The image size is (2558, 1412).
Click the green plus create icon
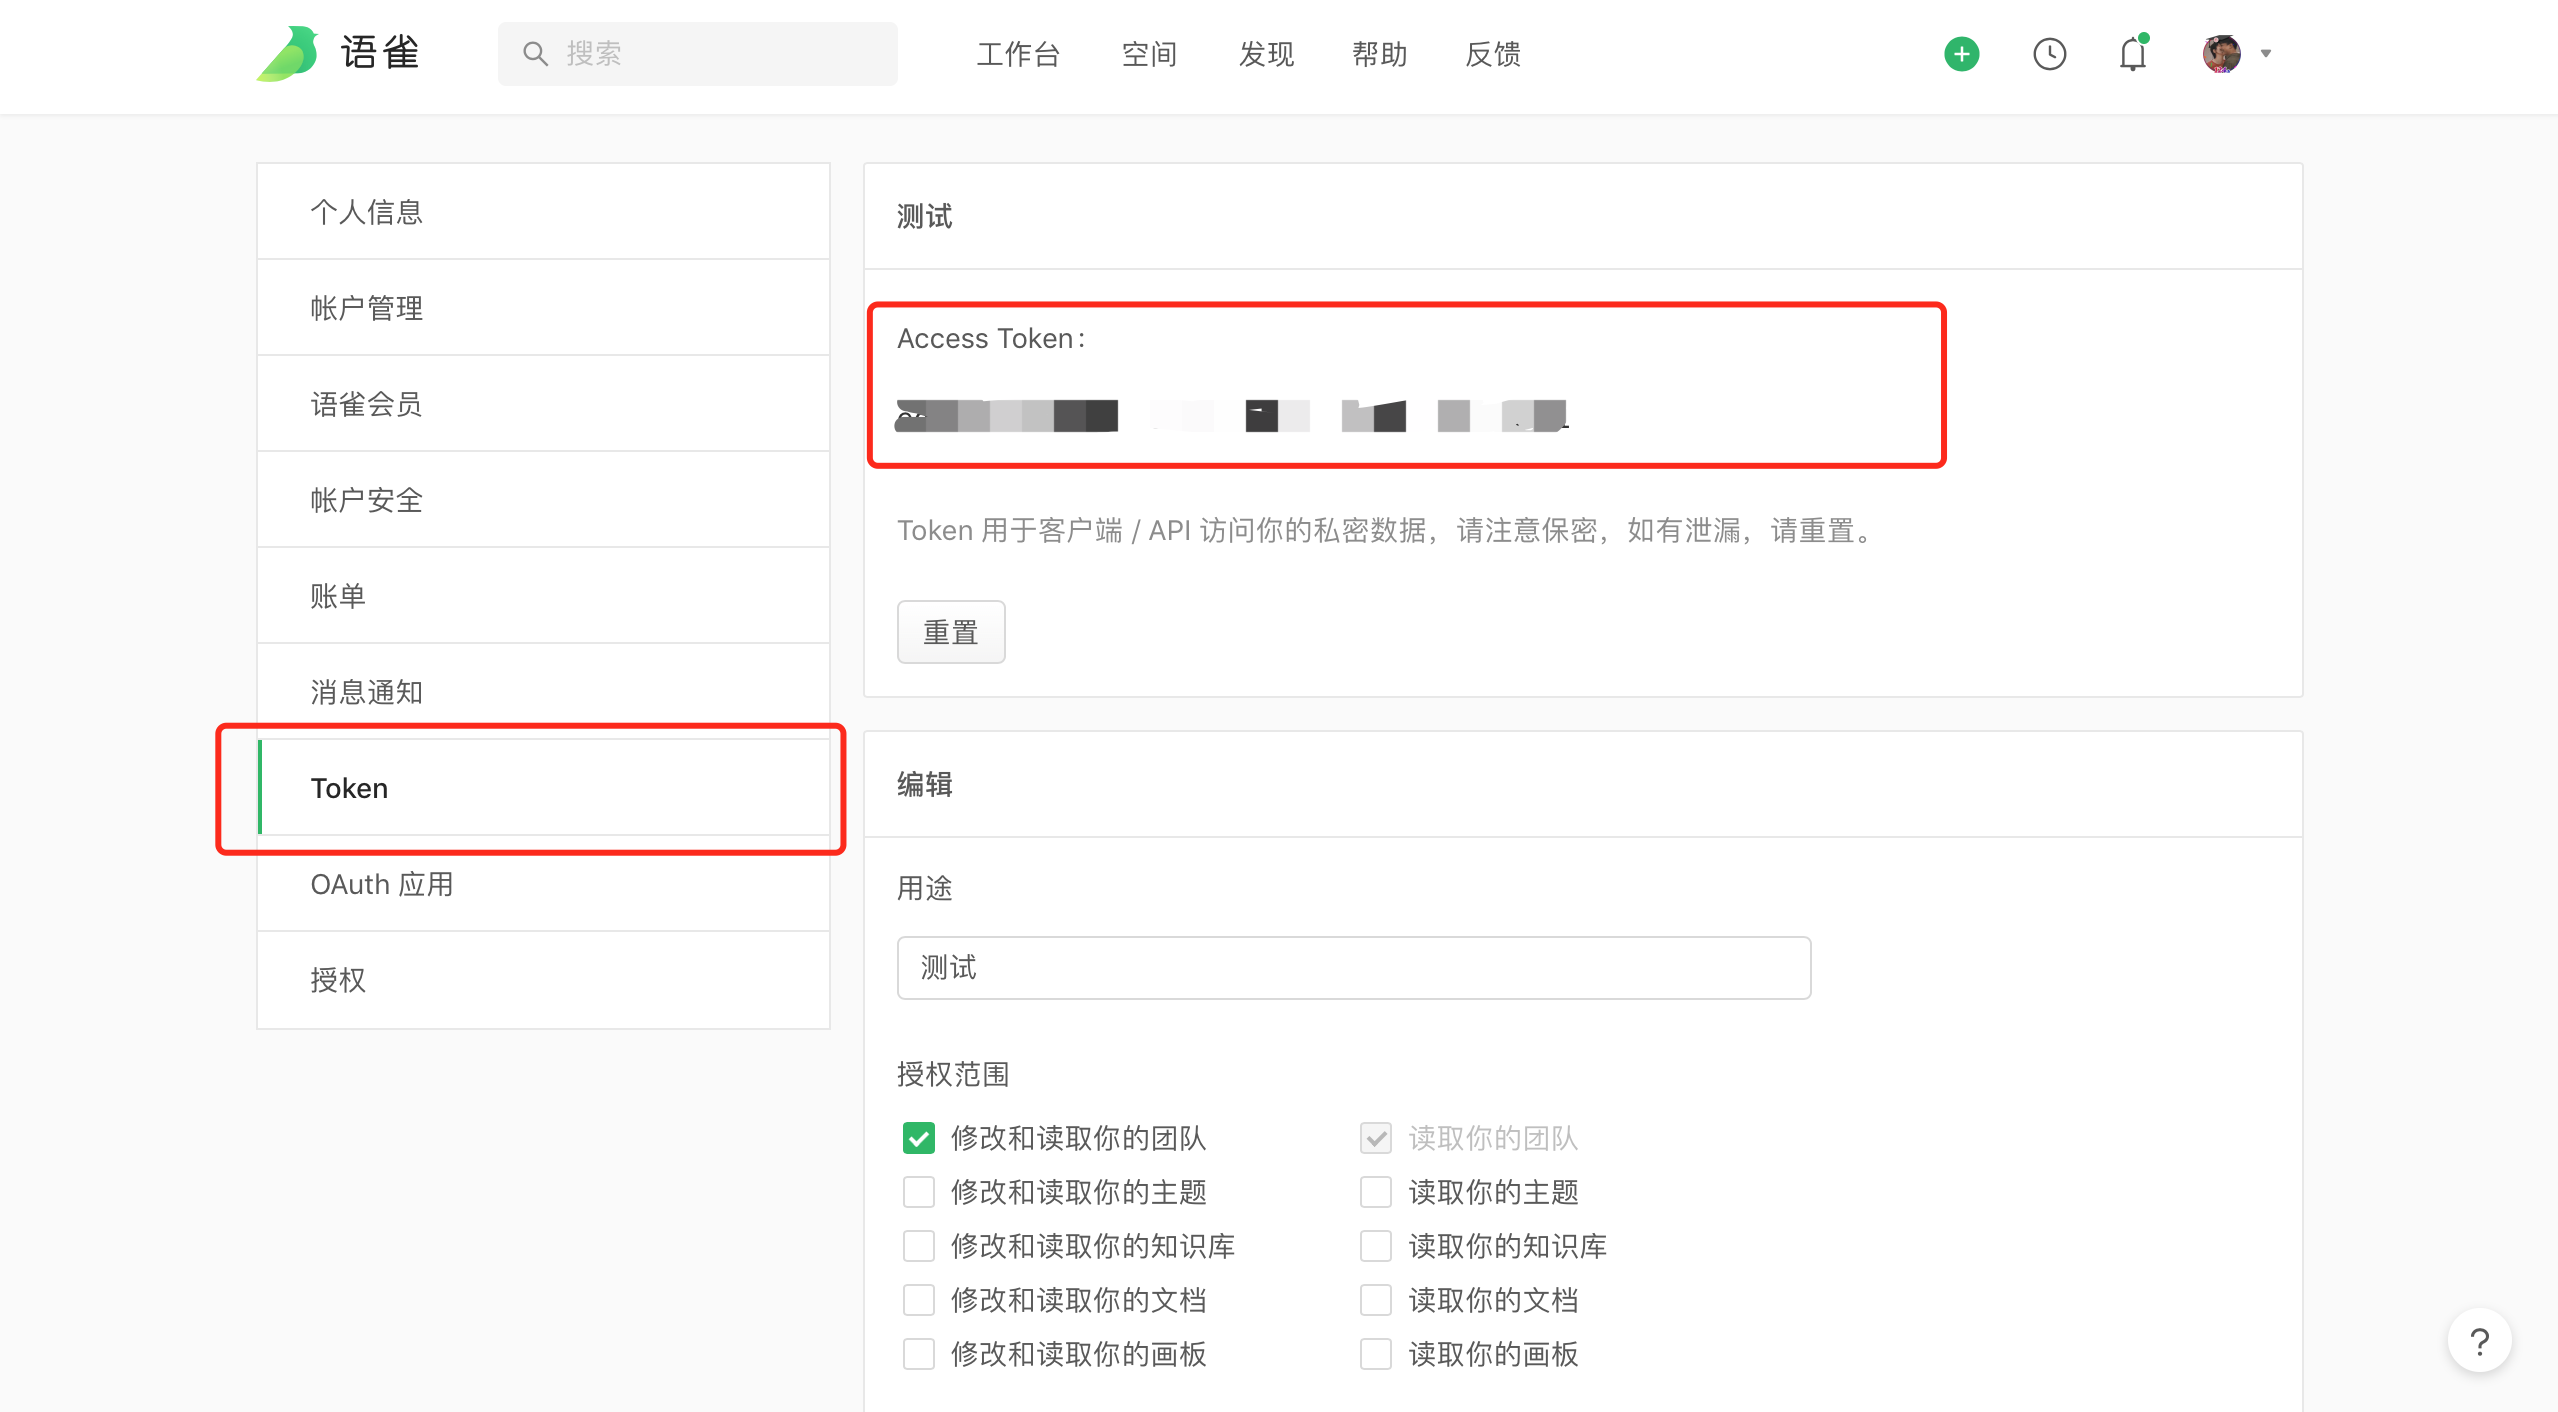point(1961,54)
